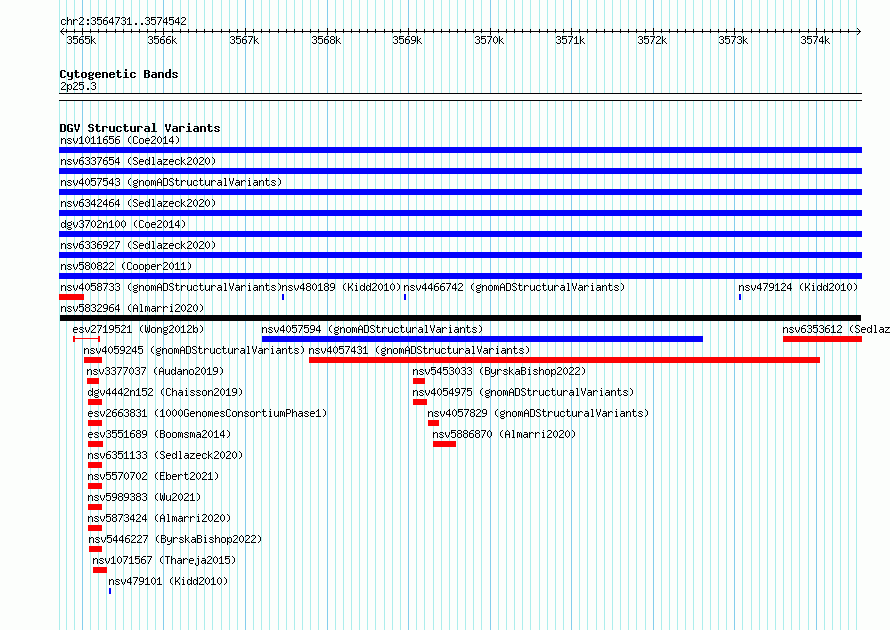Click nsv4057594 (gnomADStructuralVariants) label

pos(372,329)
